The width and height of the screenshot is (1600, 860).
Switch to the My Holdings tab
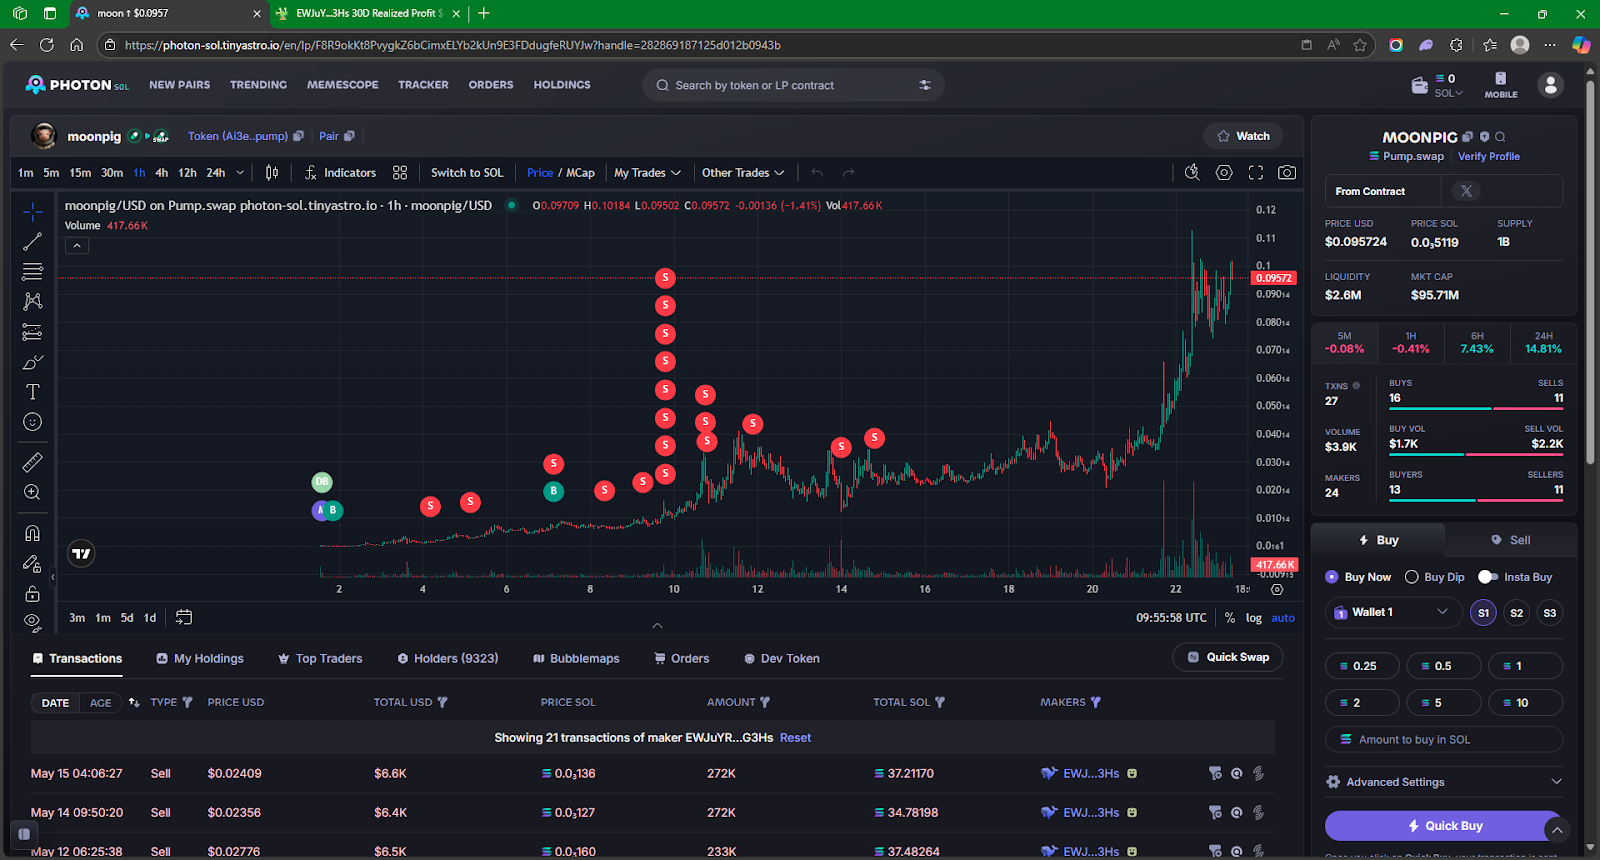pos(200,659)
